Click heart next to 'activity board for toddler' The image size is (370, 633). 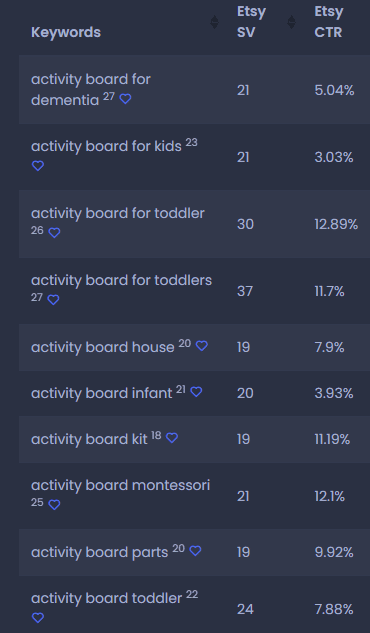pyautogui.click(x=54, y=233)
